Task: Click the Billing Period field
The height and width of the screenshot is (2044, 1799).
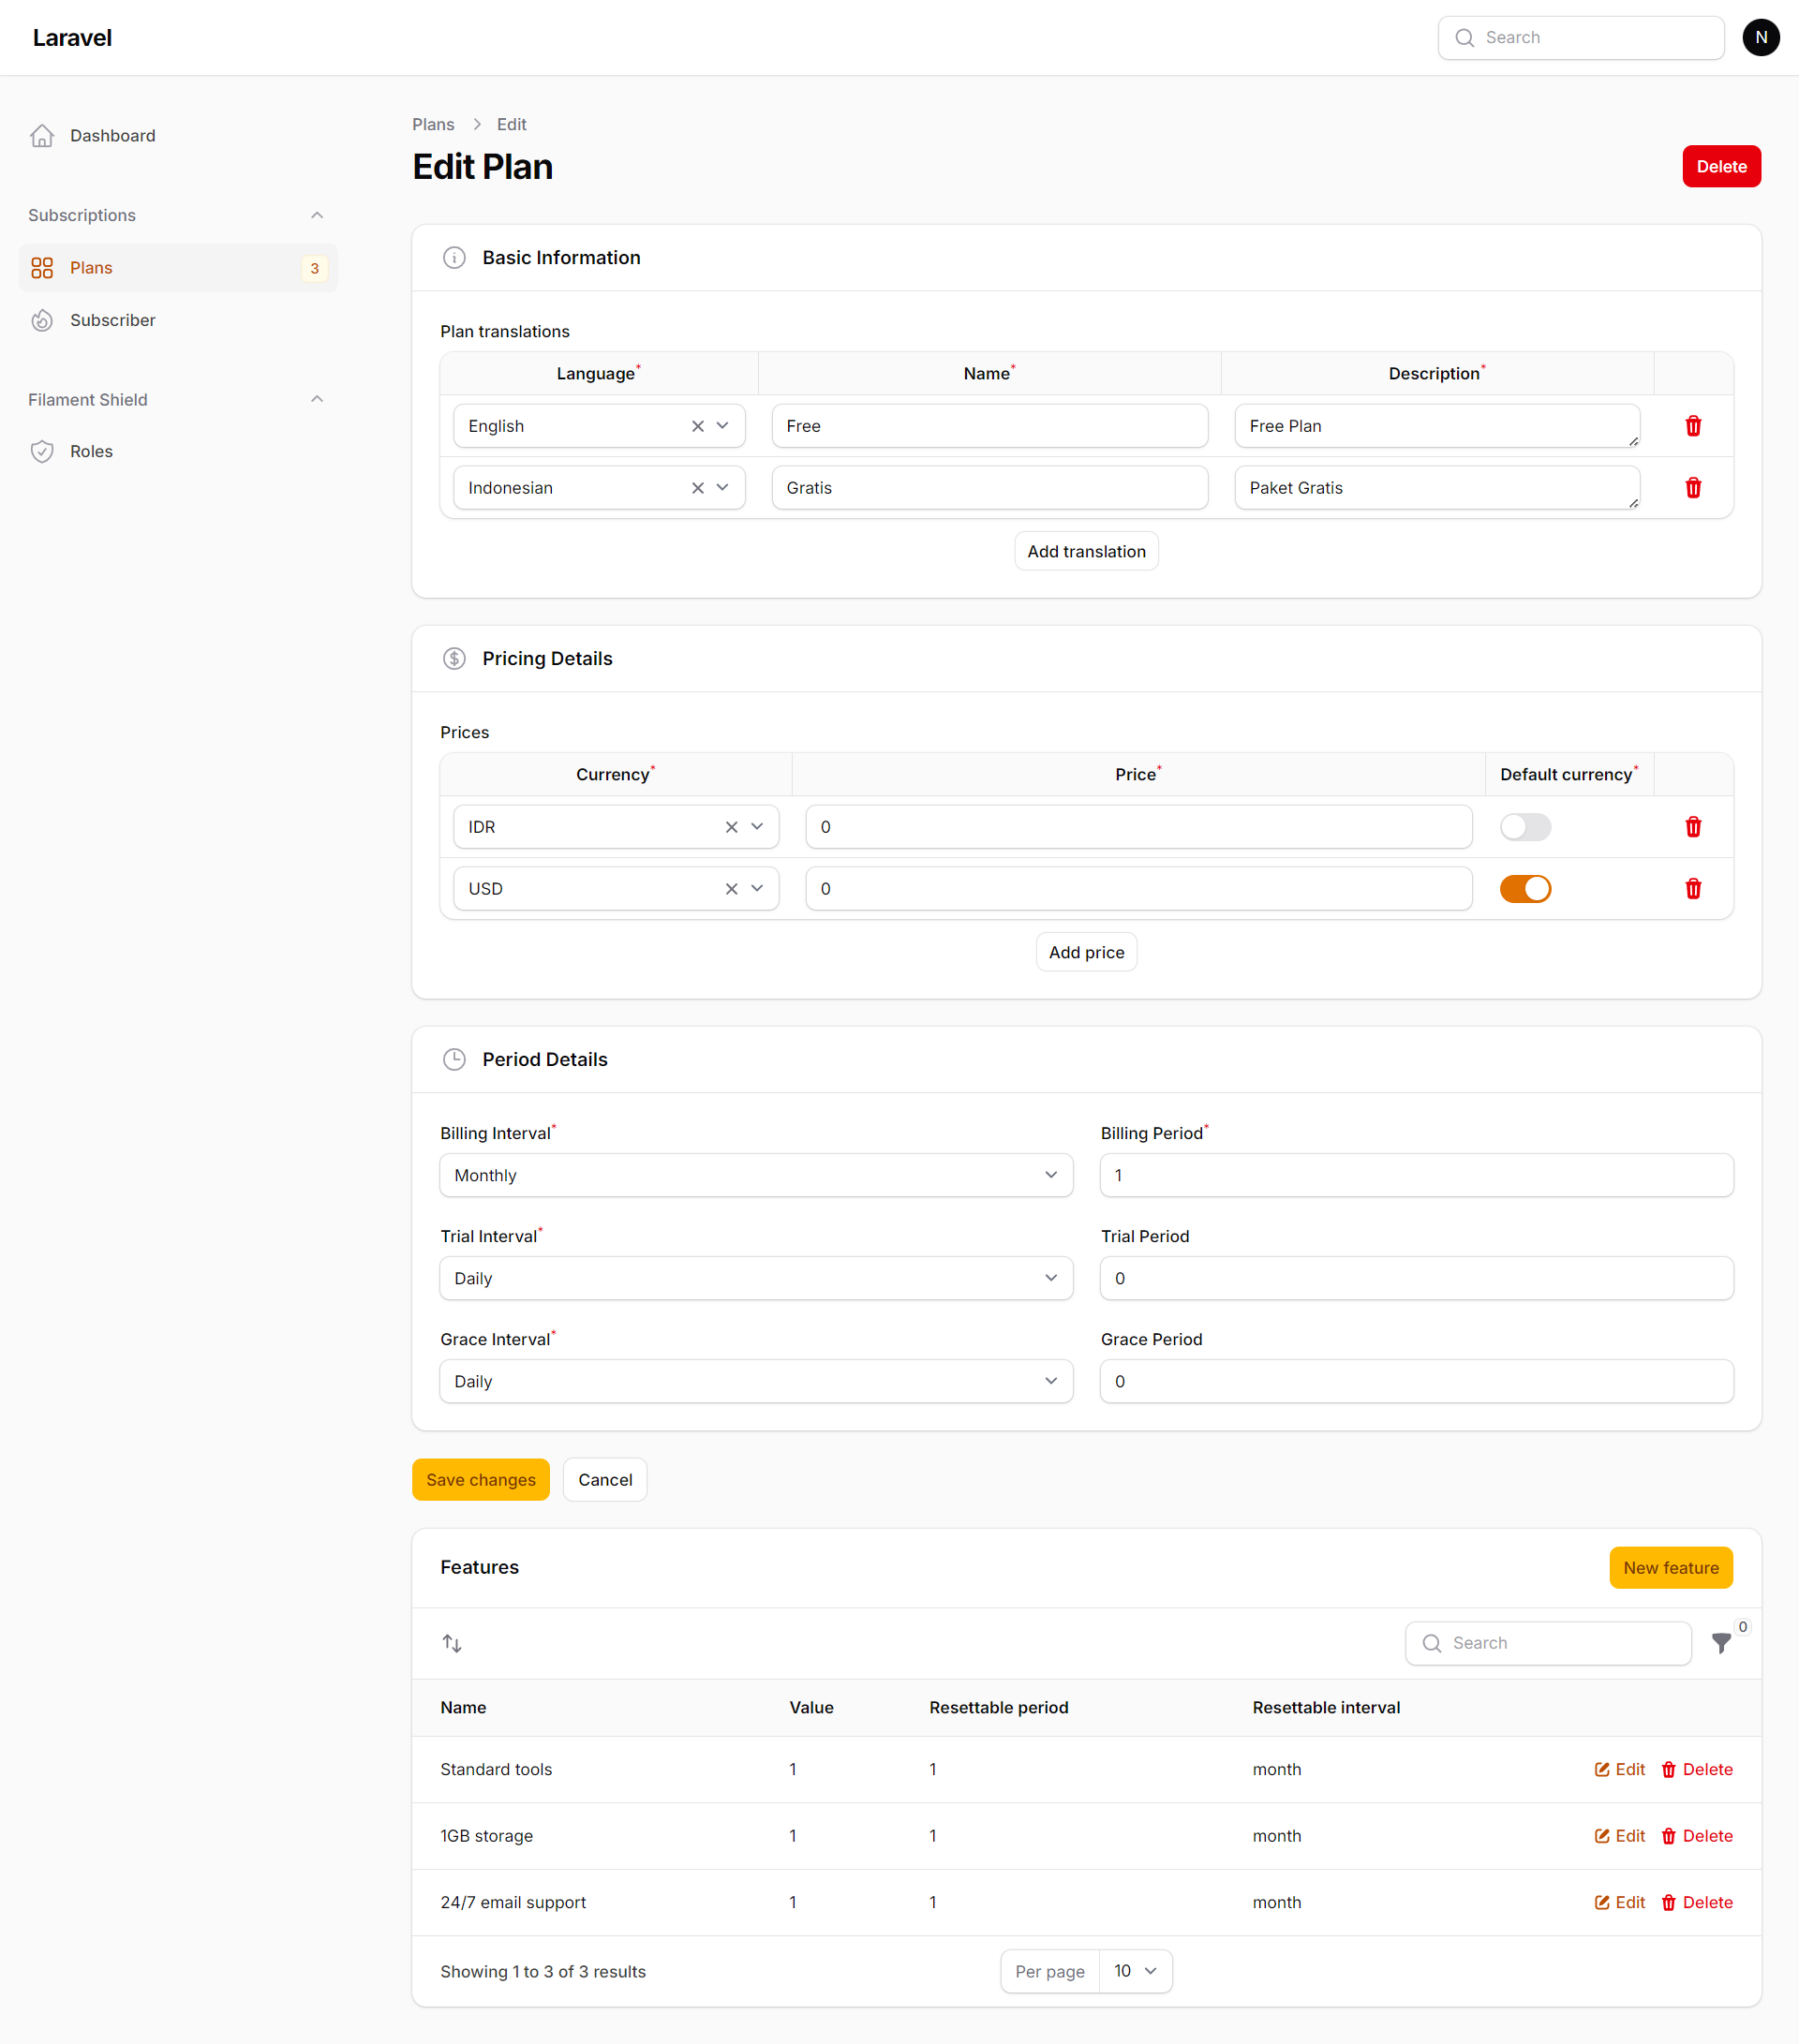Action: [1416, 1175]
